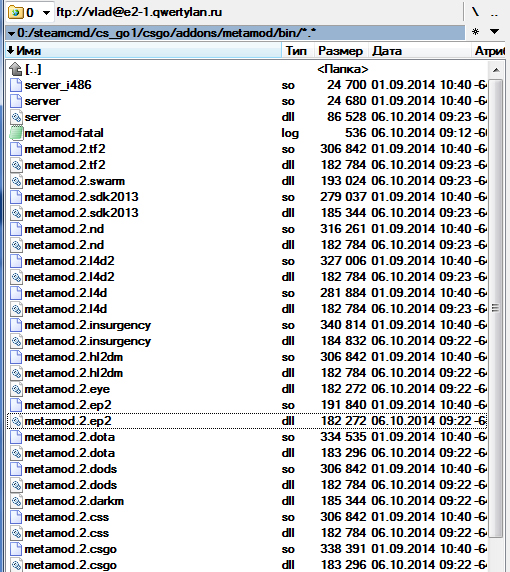Click the root directory backslash button
Viewport: 510px width, 572px height.
click(x=475, y=12)
